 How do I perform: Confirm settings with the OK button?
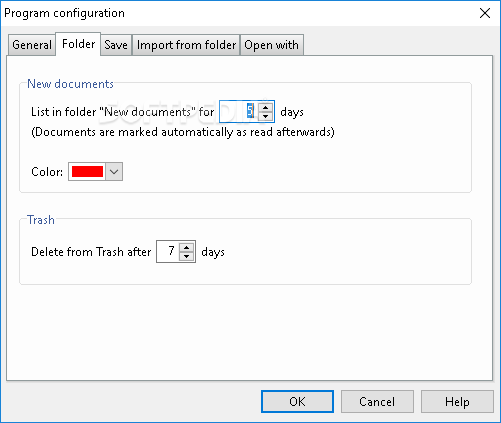click(x=297, y=401)
